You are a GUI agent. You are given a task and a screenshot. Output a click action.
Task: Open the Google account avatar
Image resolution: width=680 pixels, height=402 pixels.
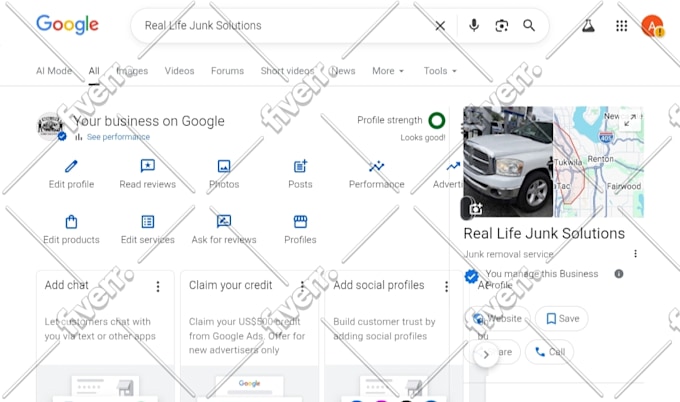click(652, 26)
